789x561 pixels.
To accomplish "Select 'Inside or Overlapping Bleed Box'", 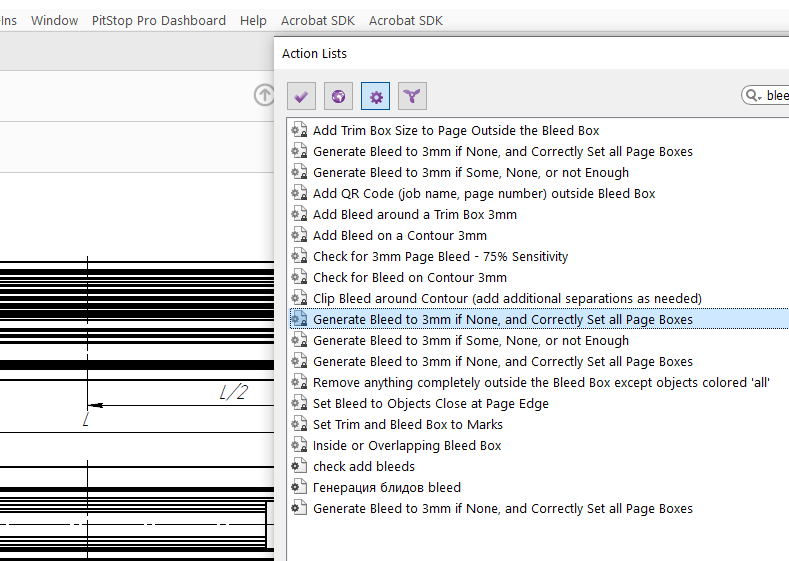I will click(407, 445).
